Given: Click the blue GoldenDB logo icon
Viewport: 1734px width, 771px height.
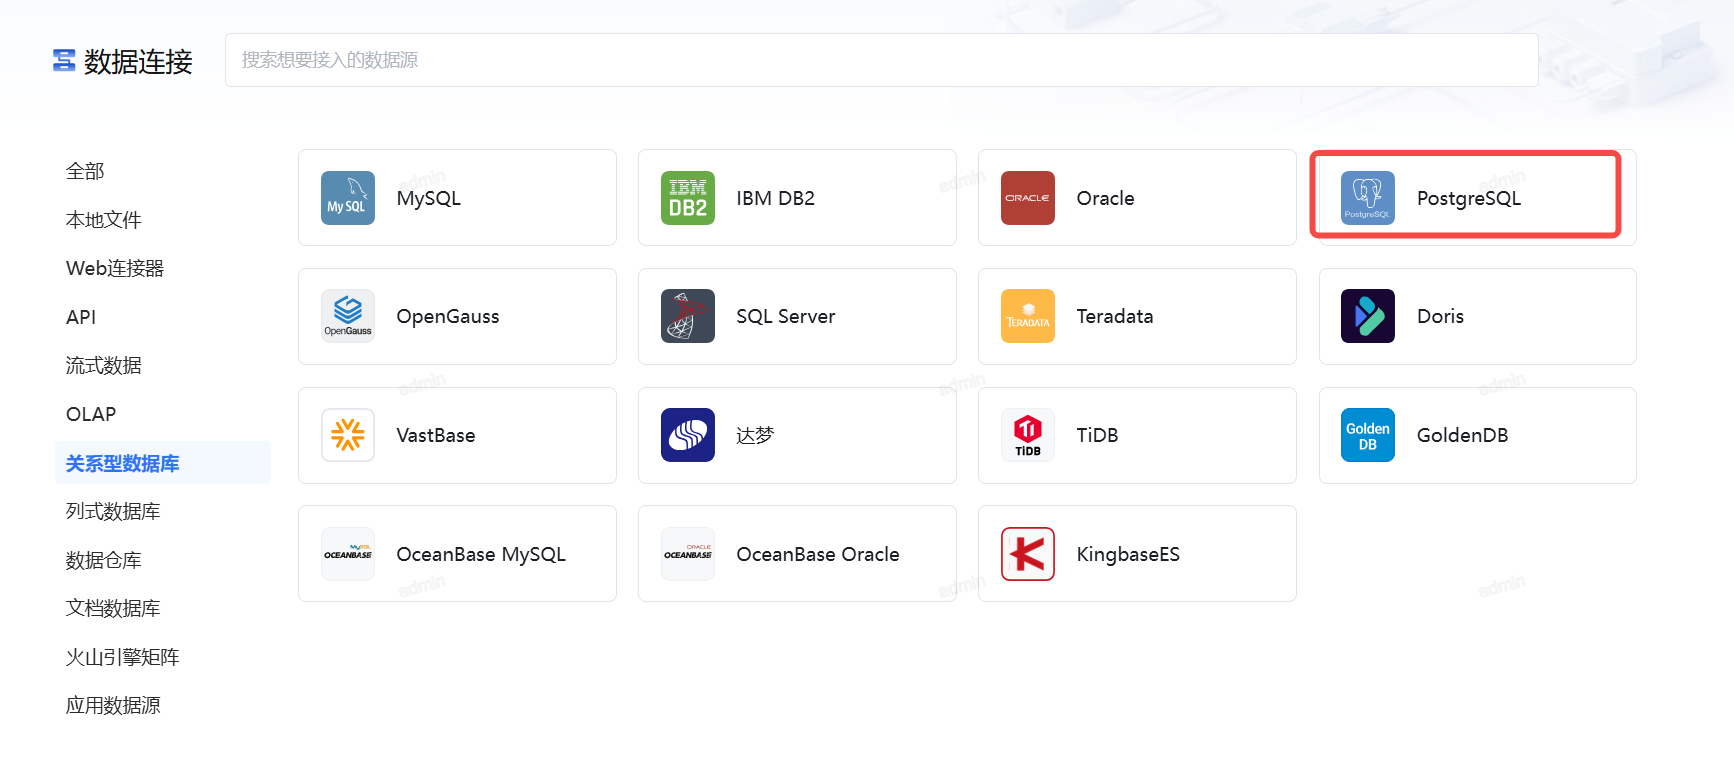Looking at the screenshot, I should click(x=1368, y=435).
